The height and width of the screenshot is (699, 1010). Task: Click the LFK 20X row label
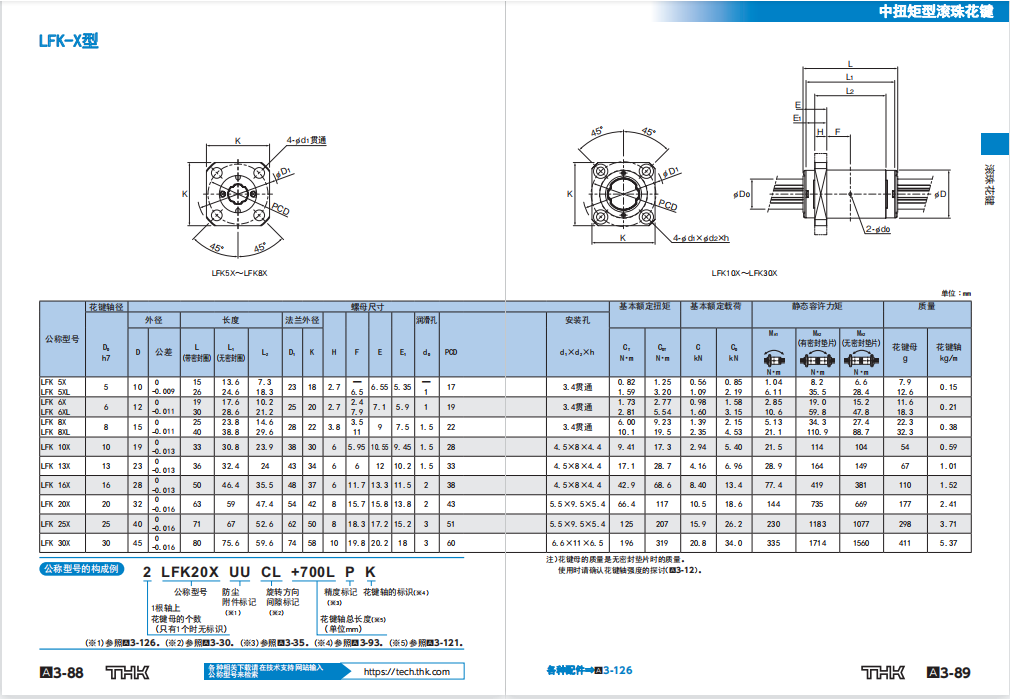55,504
